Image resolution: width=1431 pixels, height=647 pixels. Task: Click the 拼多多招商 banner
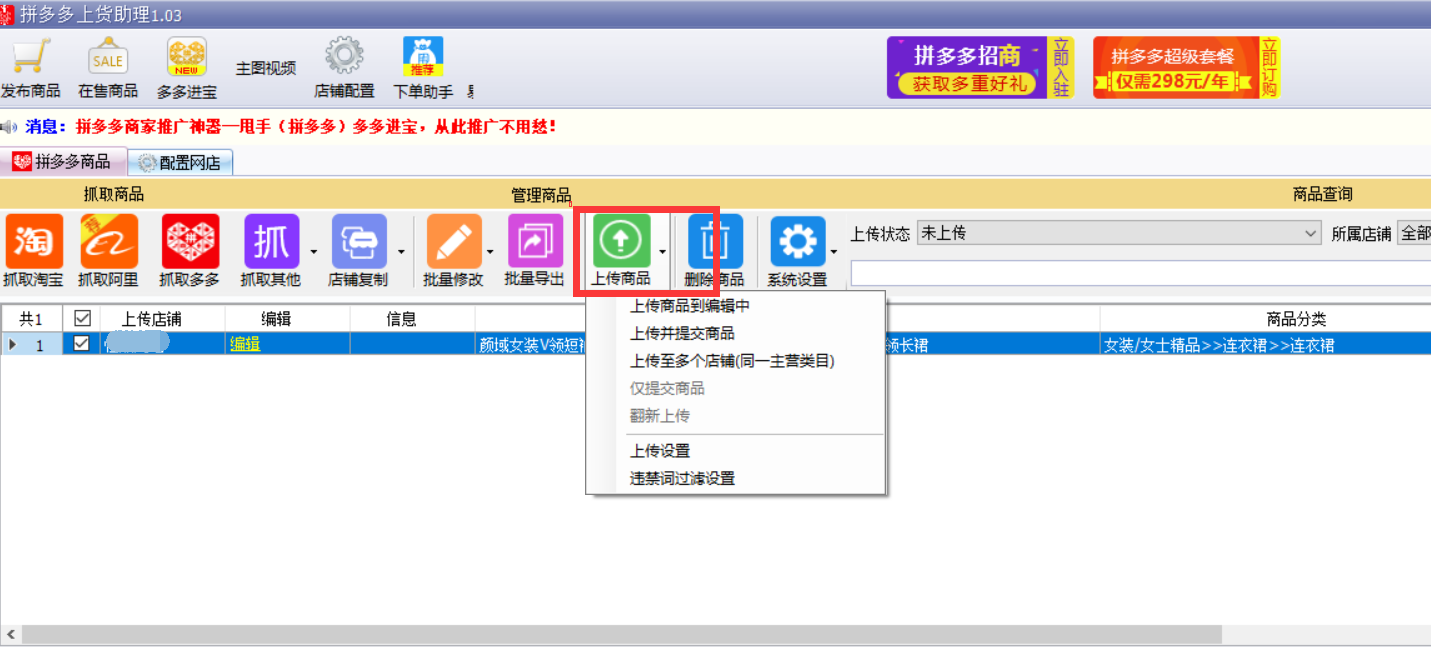coord(980,68)
